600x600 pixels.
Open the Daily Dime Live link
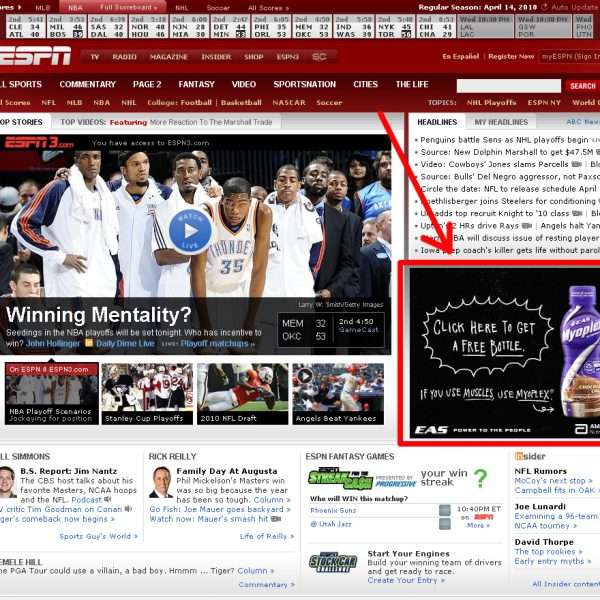coord(125,344)
